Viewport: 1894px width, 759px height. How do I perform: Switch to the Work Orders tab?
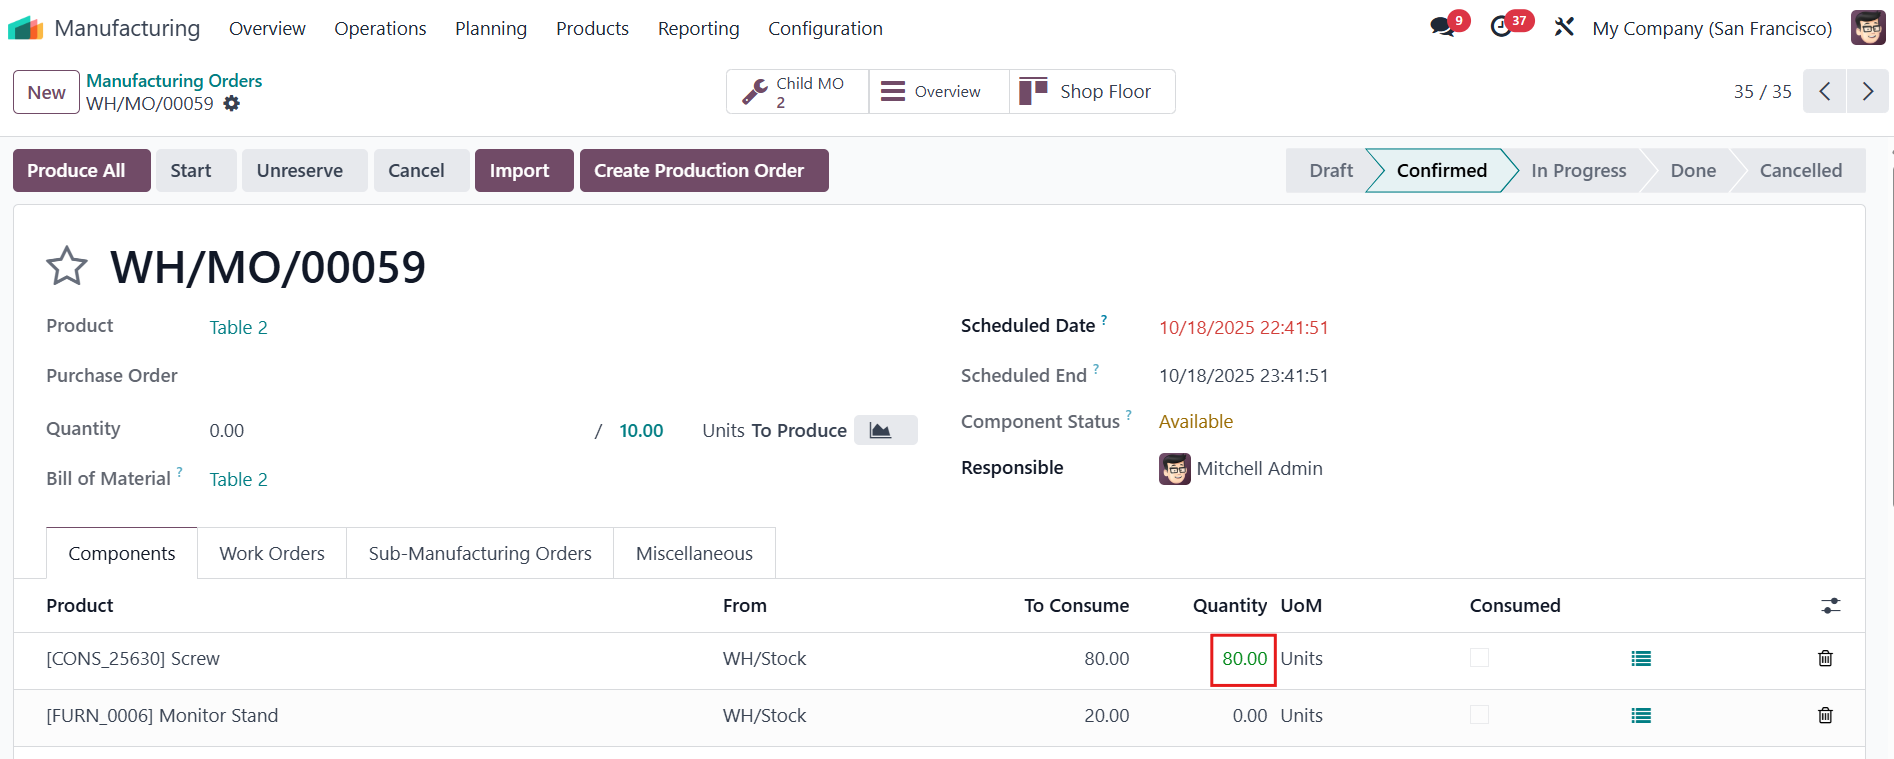click(272, 554)
